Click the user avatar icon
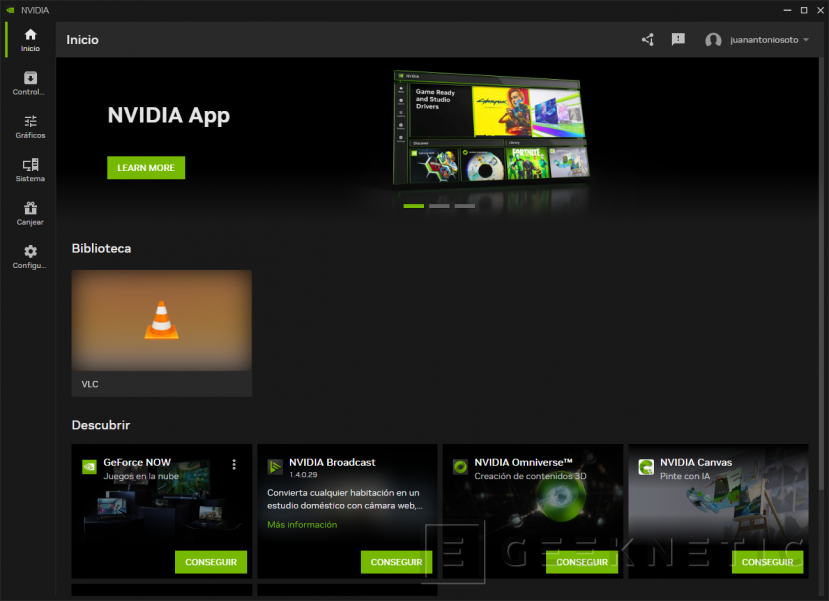This screenshot has width=829, height=601. point(713,40)
